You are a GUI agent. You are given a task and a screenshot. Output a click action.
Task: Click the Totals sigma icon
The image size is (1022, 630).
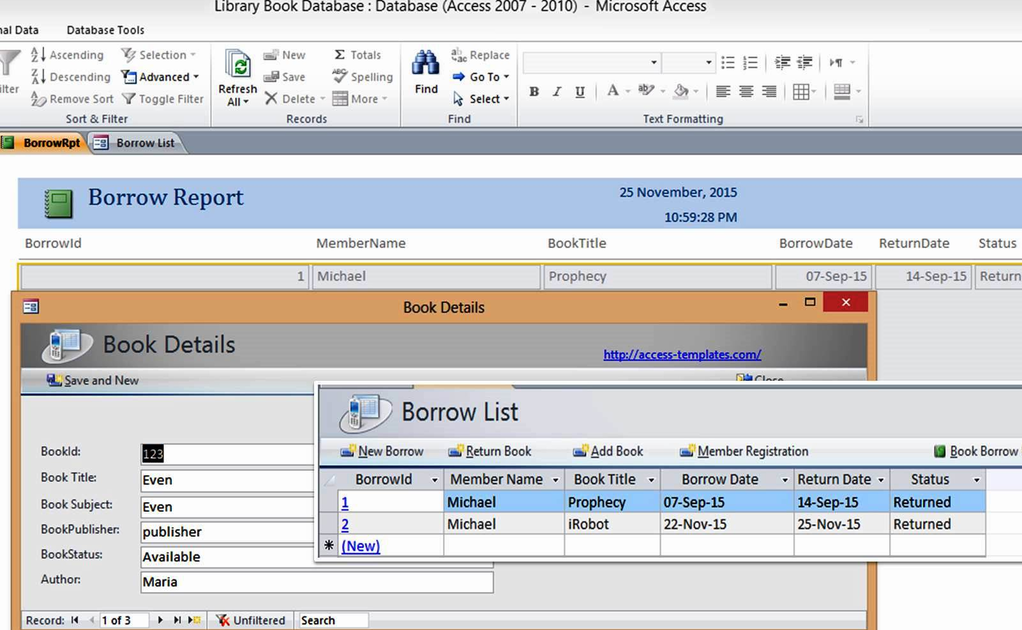coord(342,54)
